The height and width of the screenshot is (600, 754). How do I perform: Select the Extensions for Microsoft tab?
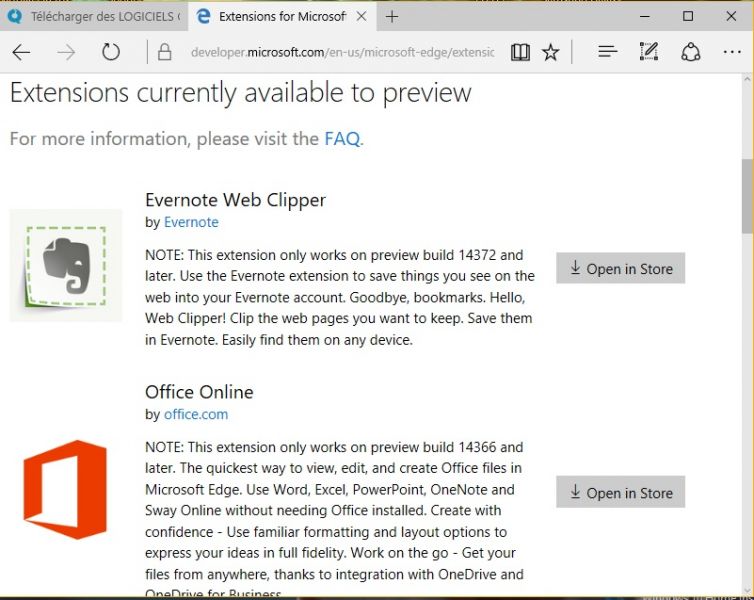(x=282, y=16)
